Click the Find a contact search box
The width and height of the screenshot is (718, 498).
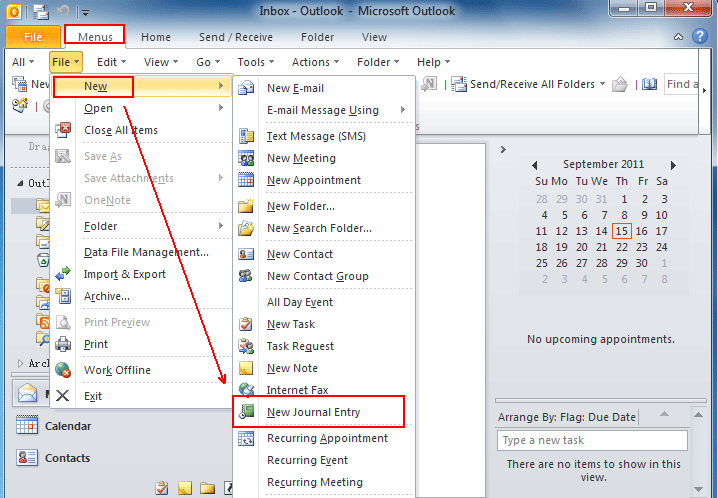click(681, 84)
